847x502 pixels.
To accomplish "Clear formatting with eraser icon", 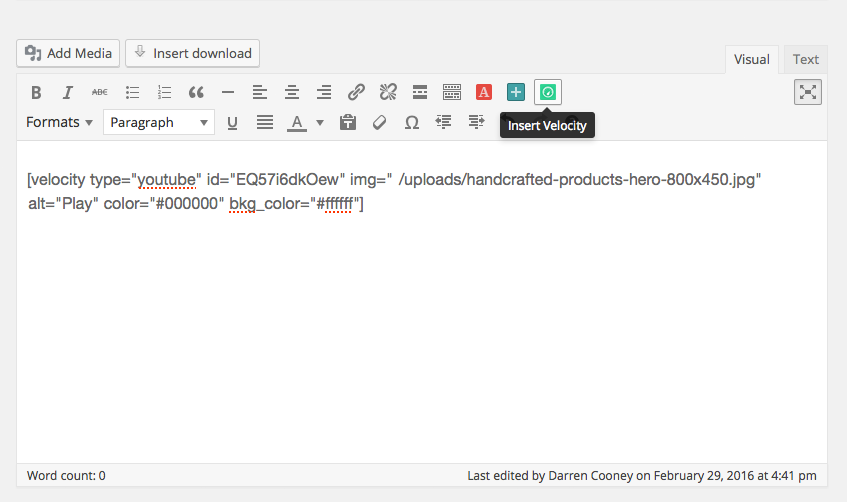I will (380, 123).
